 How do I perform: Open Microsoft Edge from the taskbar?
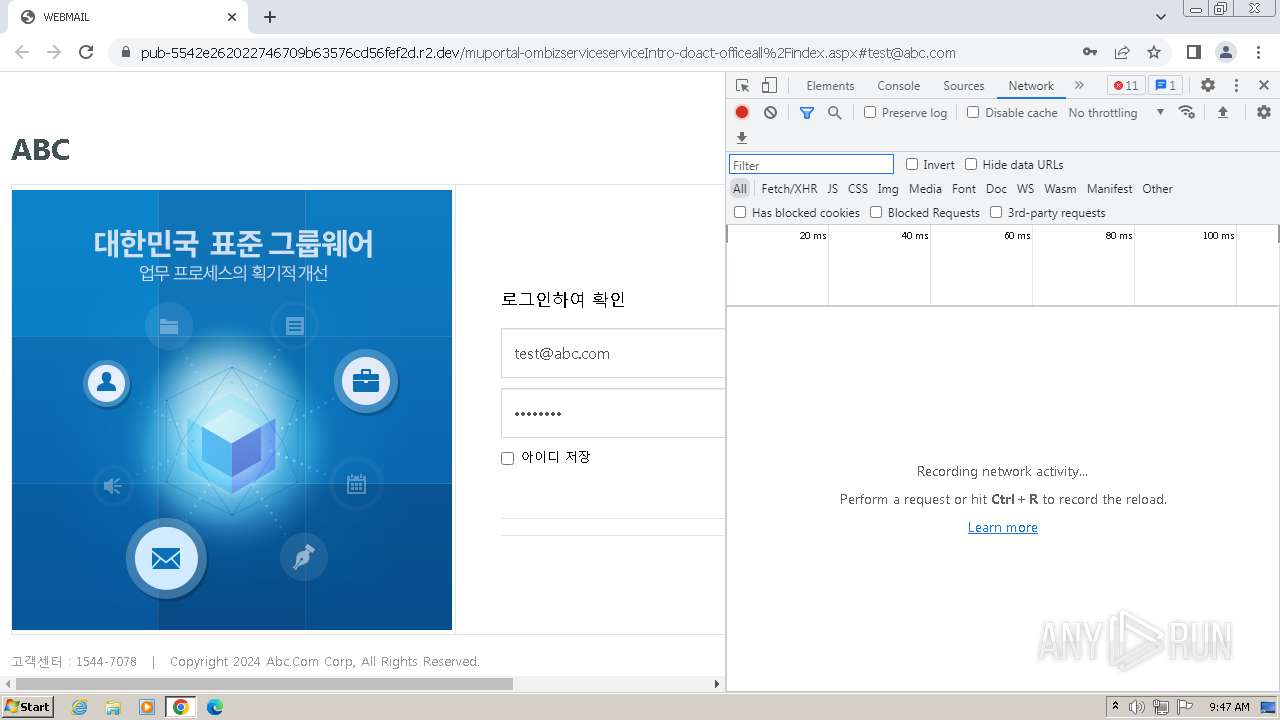click(214, 707)
